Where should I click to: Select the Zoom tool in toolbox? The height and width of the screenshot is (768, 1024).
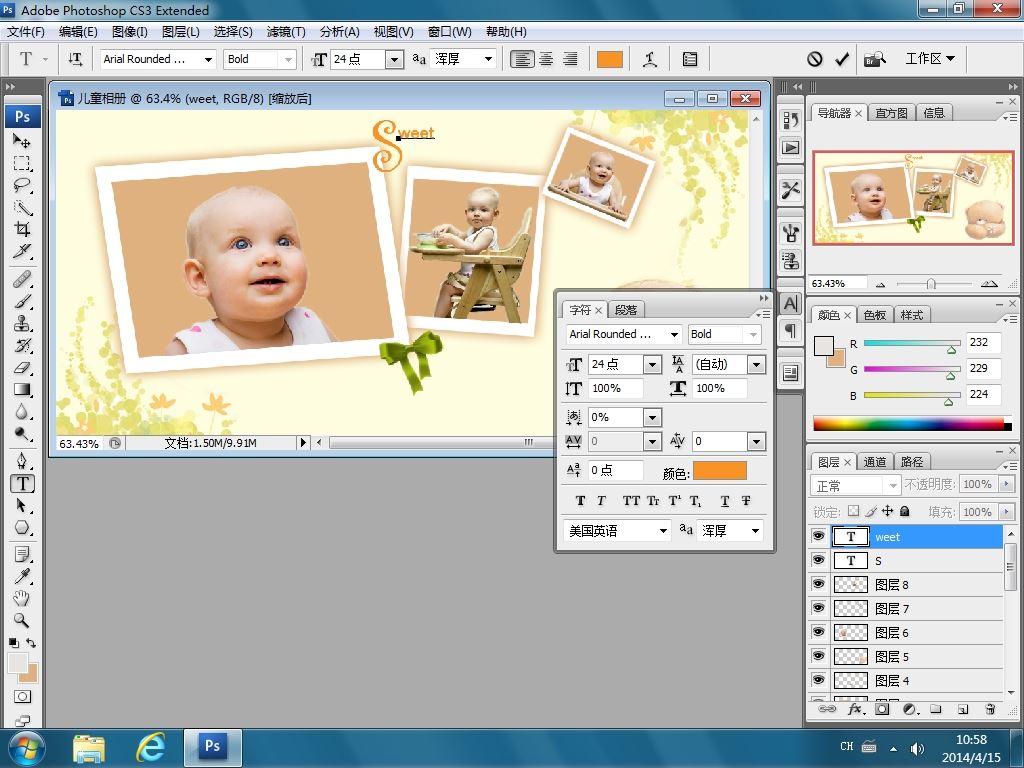[x=22, y=620]
